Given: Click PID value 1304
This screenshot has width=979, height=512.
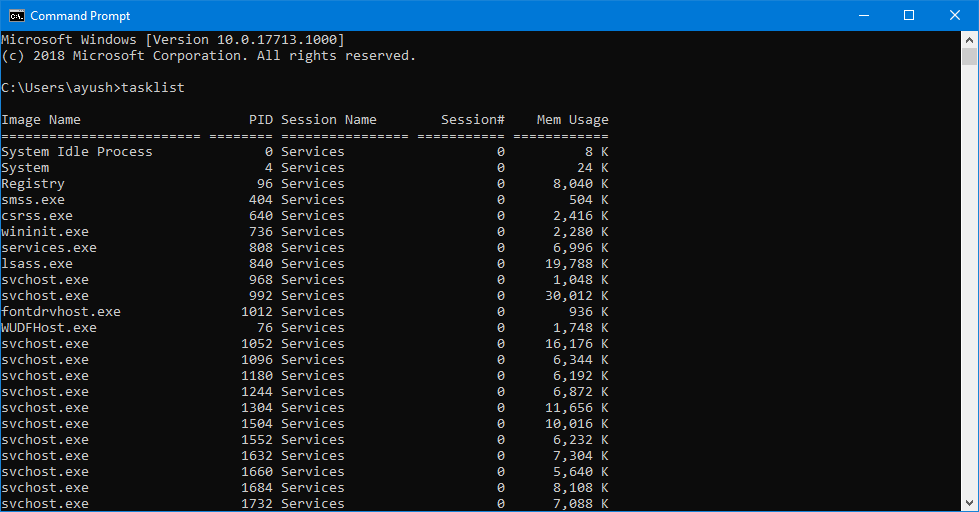Looking at the screenshot, I should pos(257,408).
